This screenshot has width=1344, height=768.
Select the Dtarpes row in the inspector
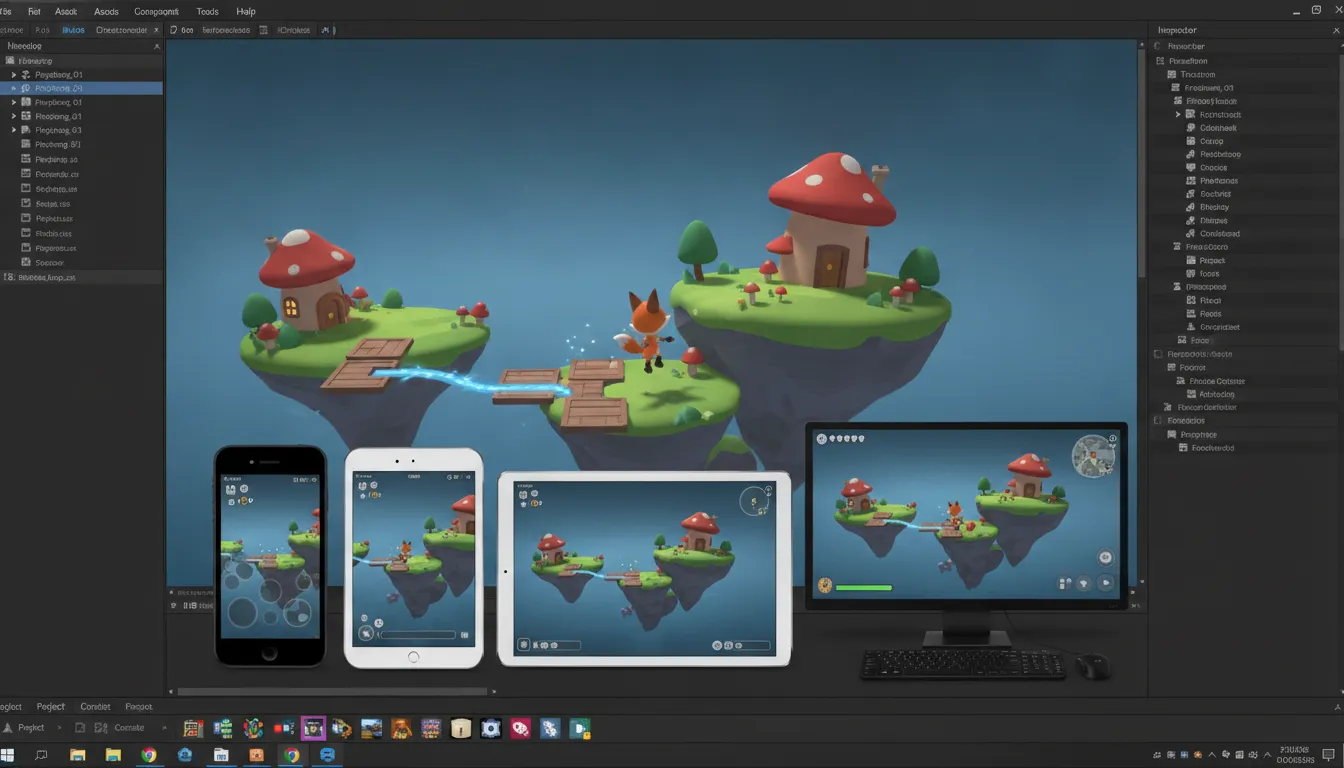(1213, 220)
